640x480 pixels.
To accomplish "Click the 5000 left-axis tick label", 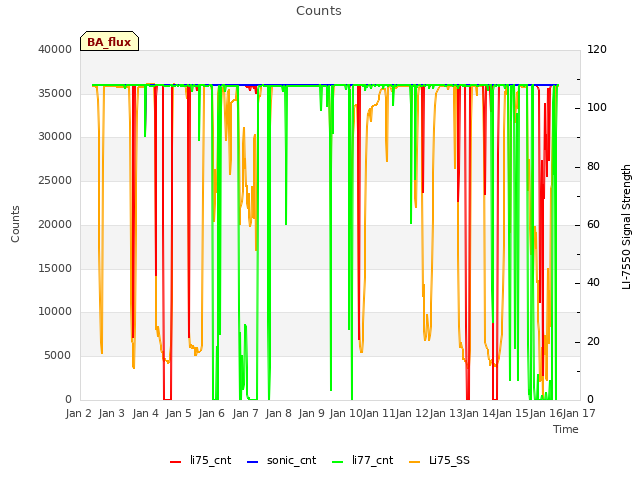I will coord(58,356).
